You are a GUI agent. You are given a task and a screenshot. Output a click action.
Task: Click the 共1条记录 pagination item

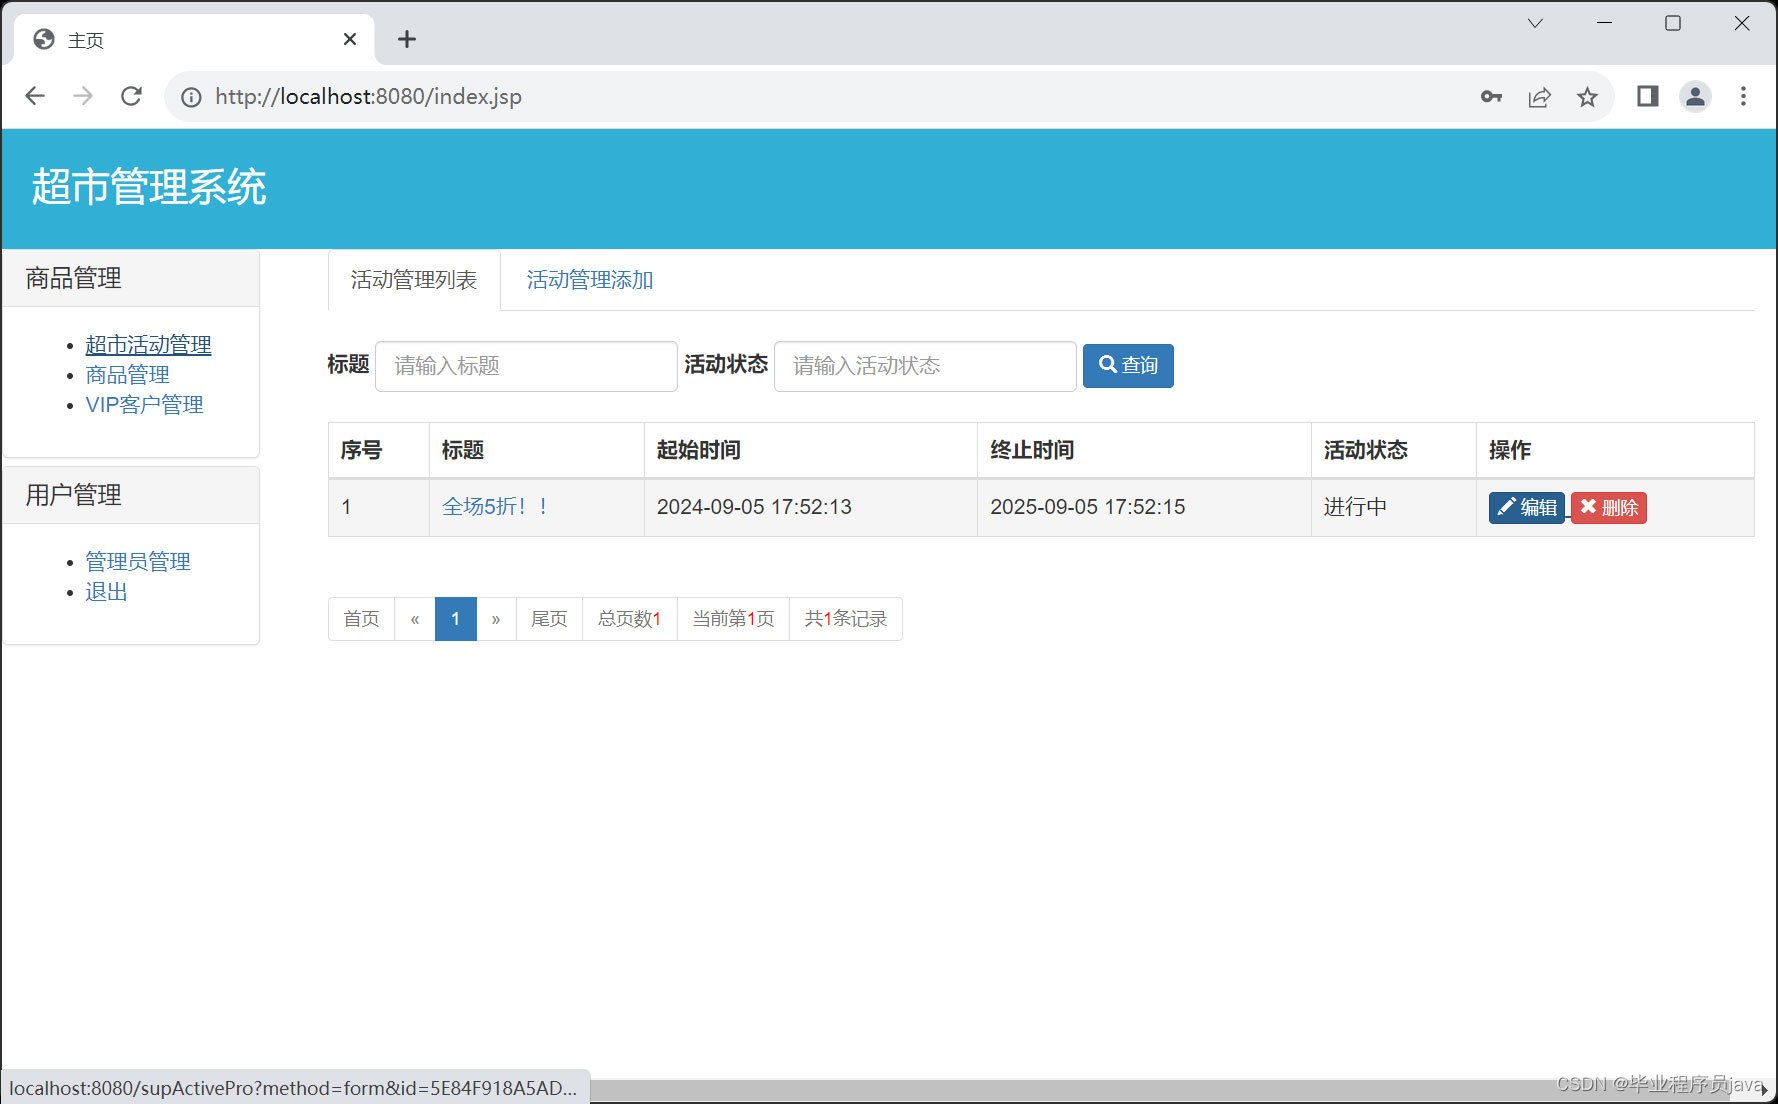[846, 619]
